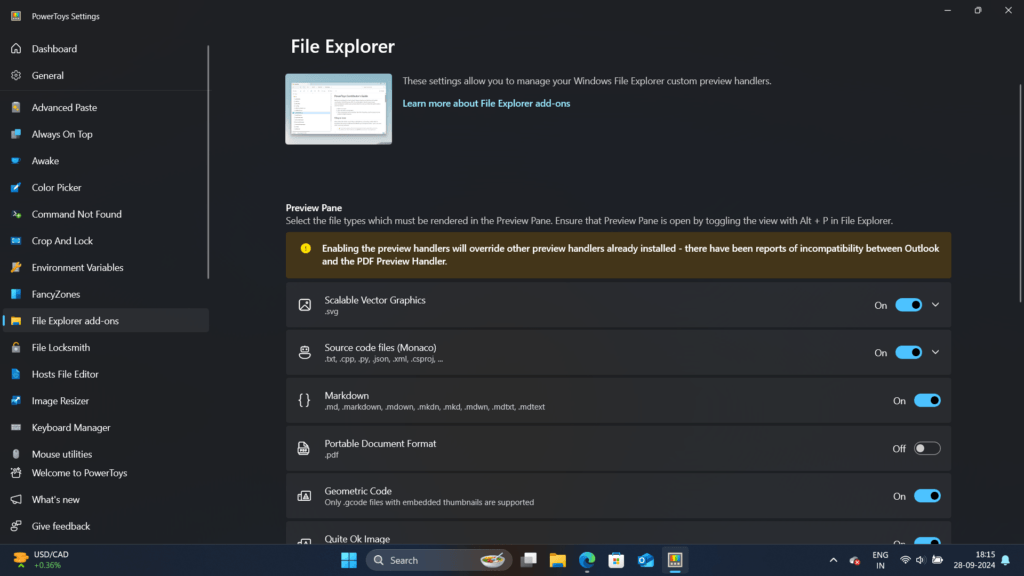Click the Markdown curly braces icon
Image resolution: width=1024 pixels, height=576 pixels.
[304, 400]
